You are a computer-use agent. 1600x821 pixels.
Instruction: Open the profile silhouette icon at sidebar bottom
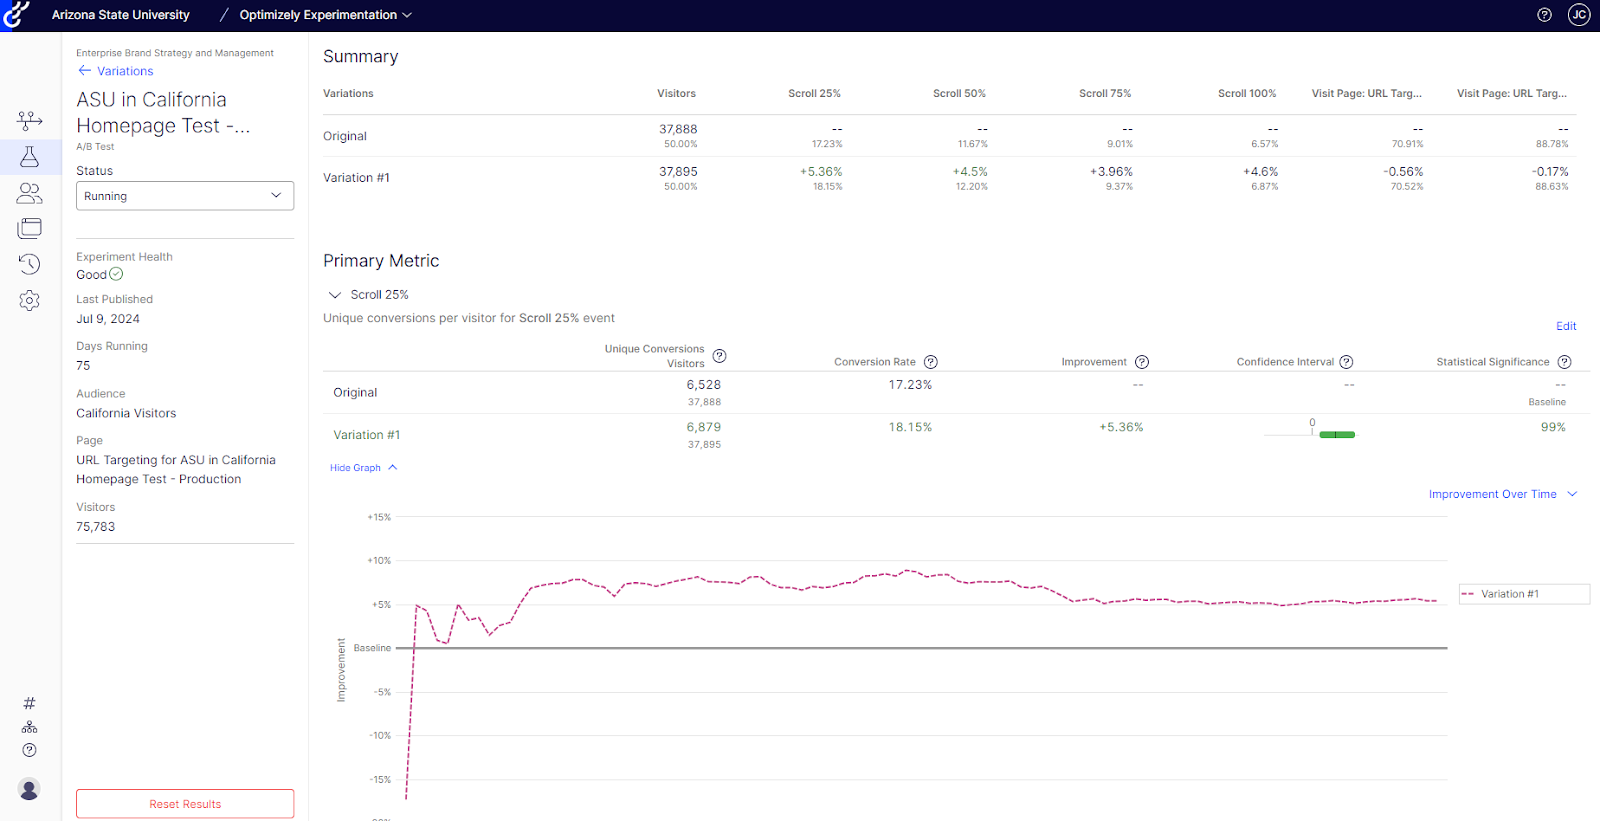point(30,789)
